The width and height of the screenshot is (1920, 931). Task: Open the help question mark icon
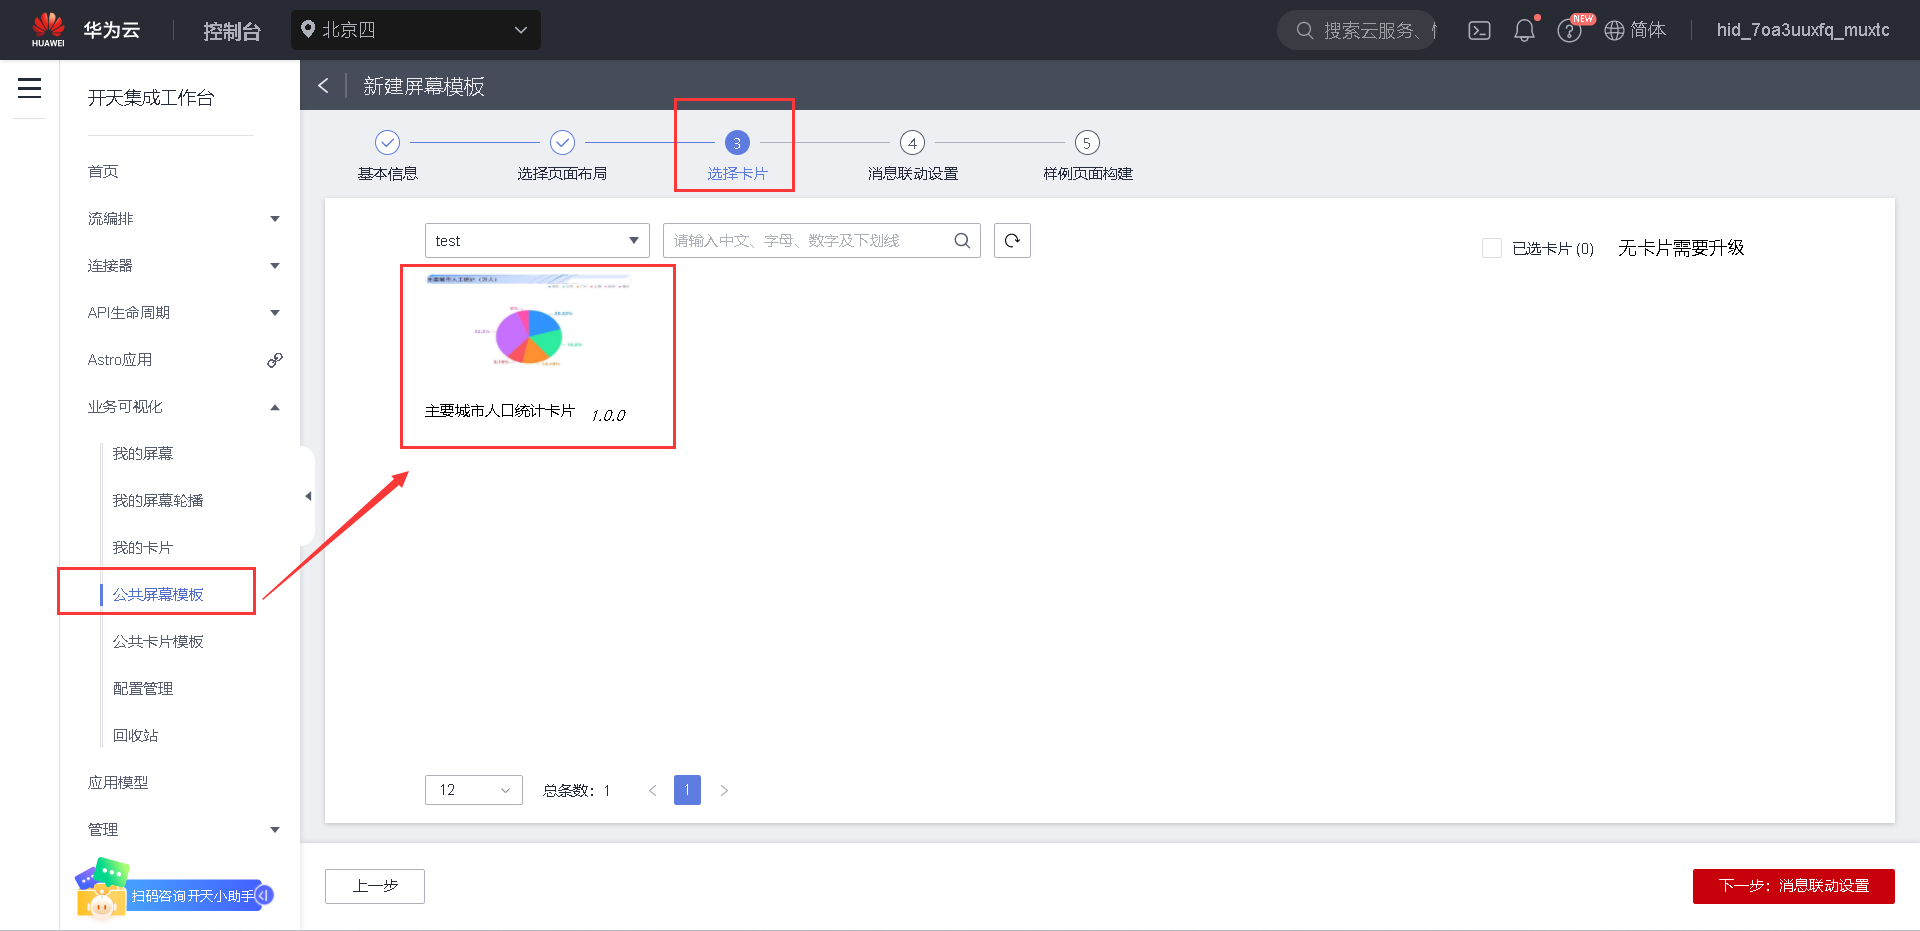pos(1569,31)
